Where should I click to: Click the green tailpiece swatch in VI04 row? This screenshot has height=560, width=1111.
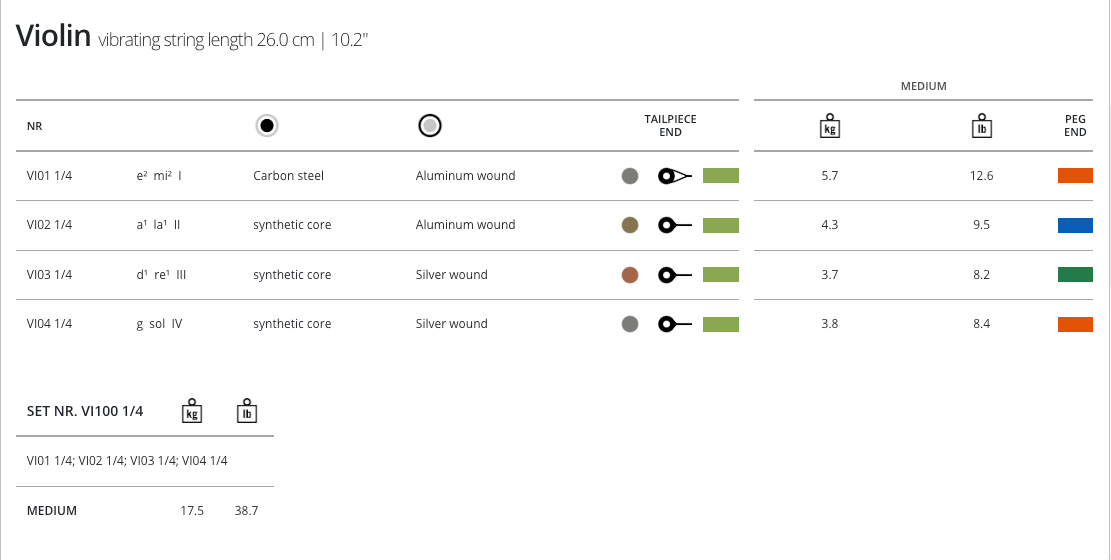click(x=720, y=324)
